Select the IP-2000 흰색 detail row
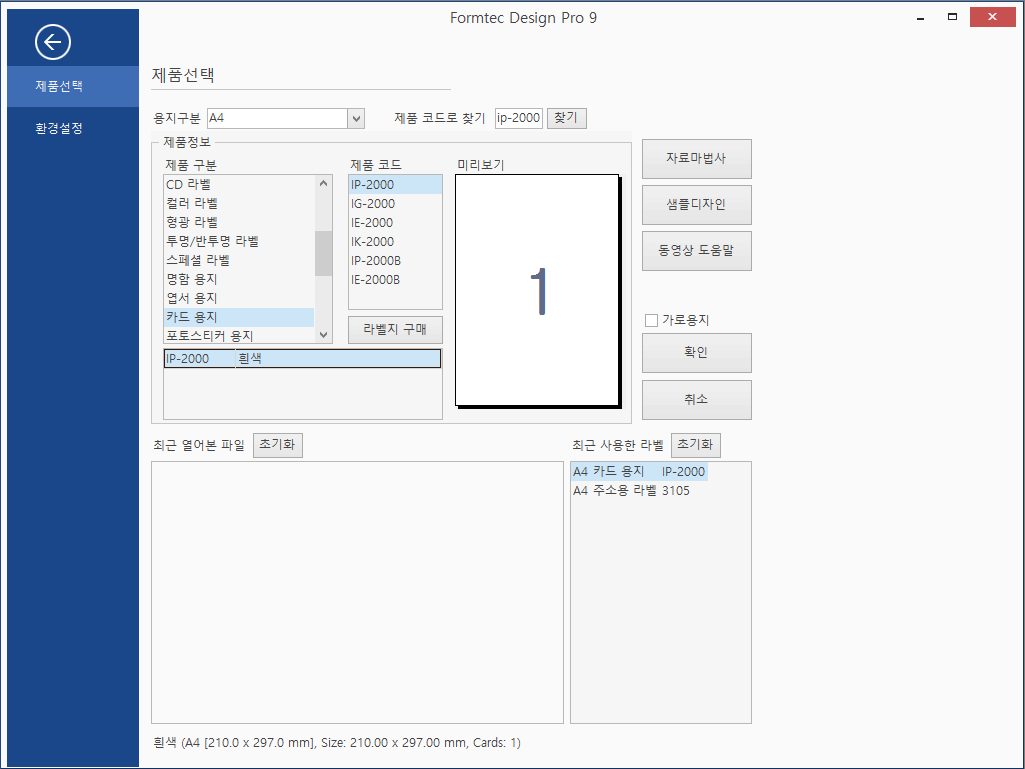 [302, 358]
